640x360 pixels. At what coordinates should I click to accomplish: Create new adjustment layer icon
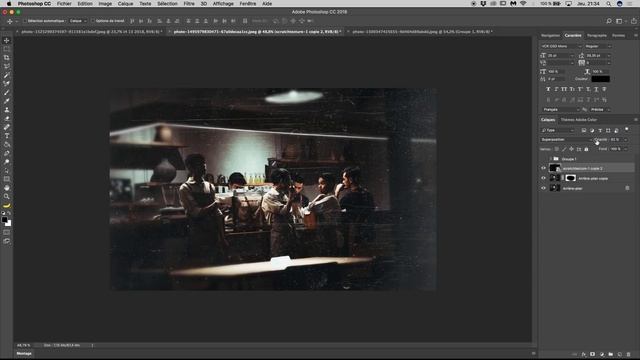(x=602, y=354)
